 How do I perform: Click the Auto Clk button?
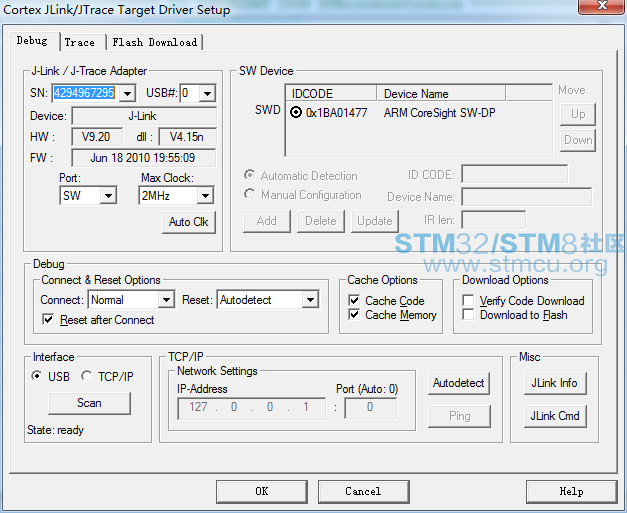pos(189,222)
